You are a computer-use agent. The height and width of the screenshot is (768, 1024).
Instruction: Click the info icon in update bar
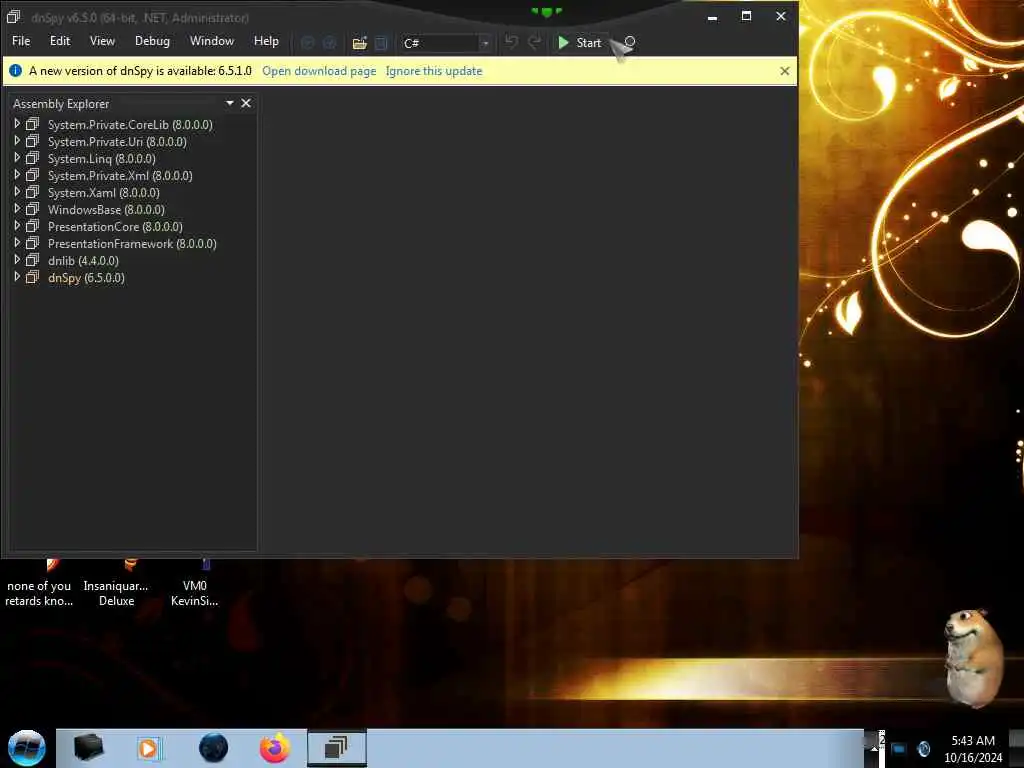coord(16,71)
